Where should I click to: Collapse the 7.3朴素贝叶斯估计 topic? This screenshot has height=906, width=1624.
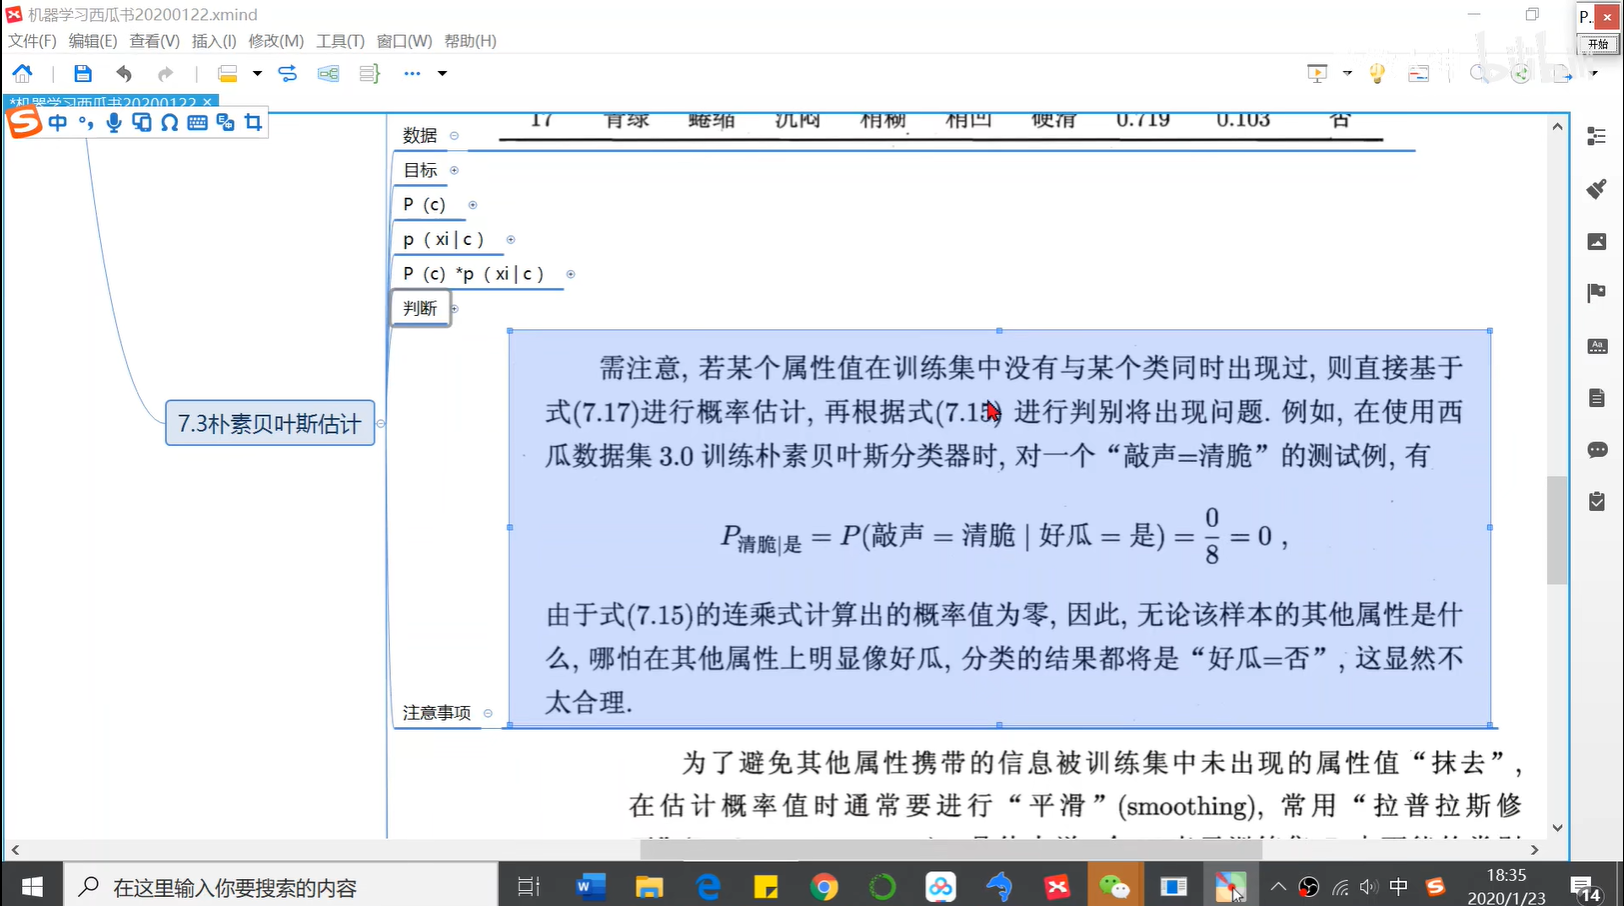click(381, 424)
